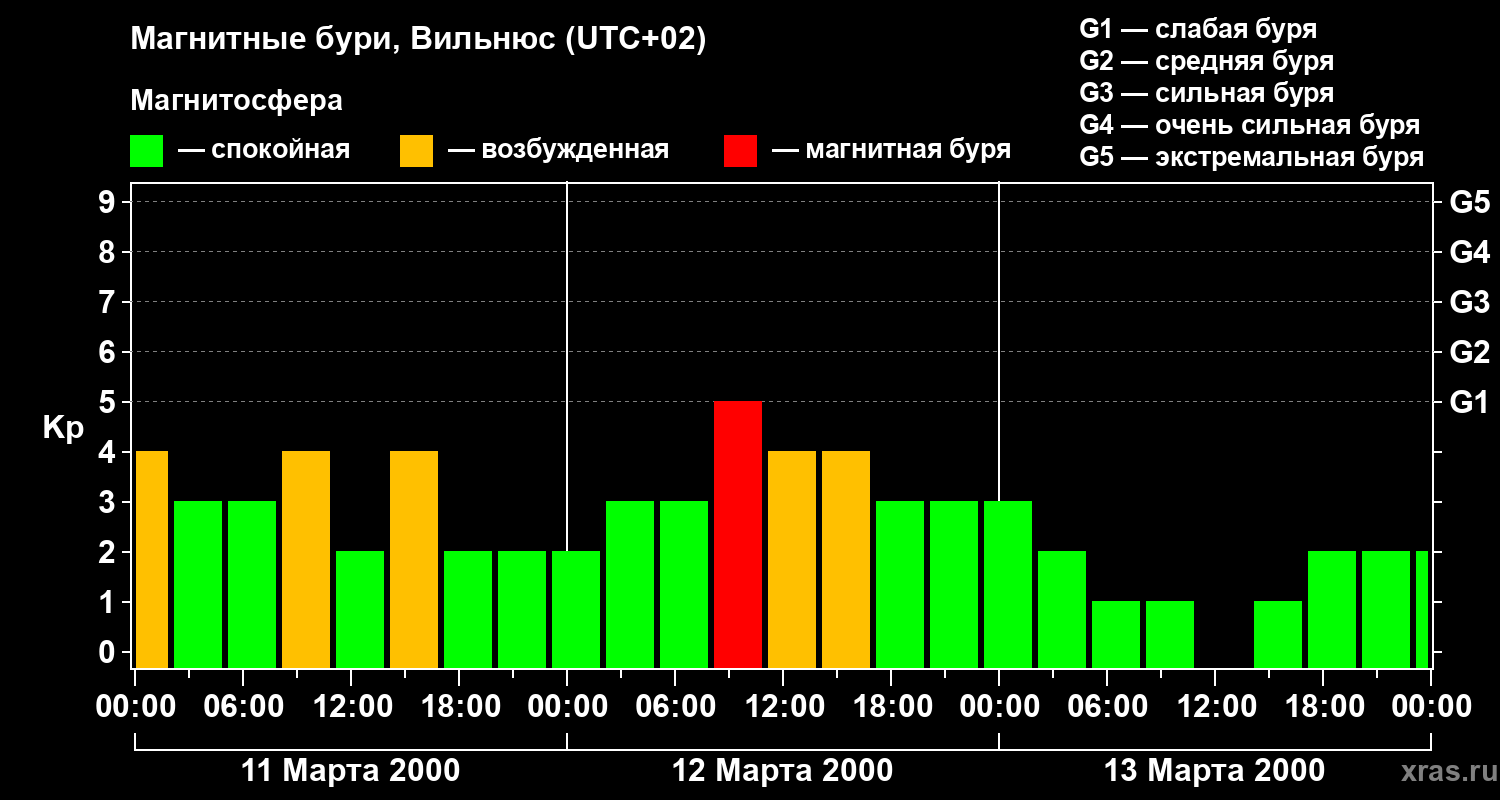
Task: Click 'G3 — сильная буря' legend line
Action: 1206,93
